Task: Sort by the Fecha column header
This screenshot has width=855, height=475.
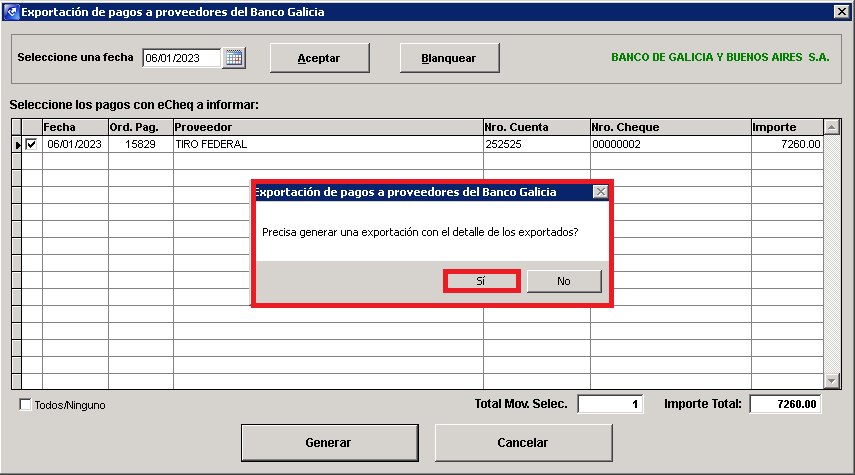Action: pos(75,127)
